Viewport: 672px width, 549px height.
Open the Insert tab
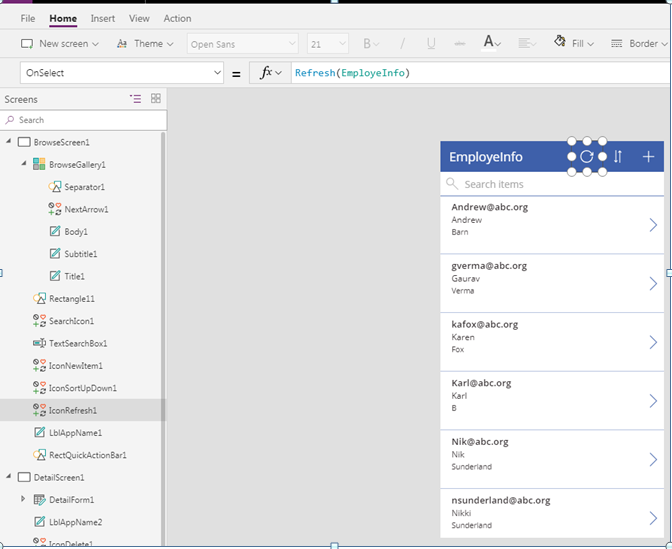point(103,18)
